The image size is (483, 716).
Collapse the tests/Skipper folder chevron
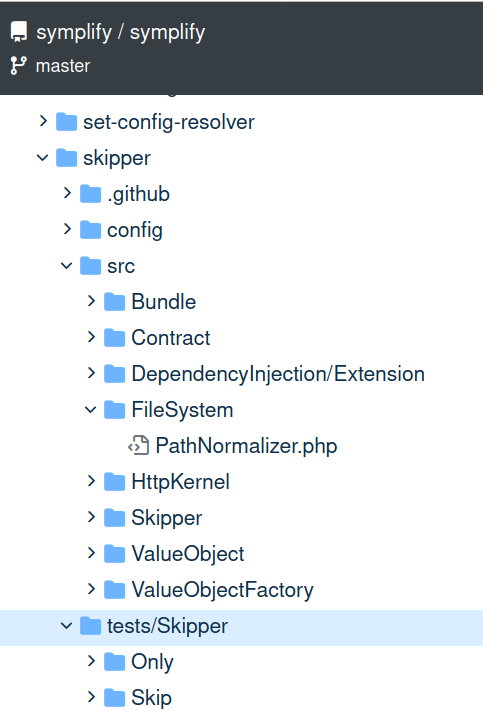pyautogui.click(x=67, y=626)
